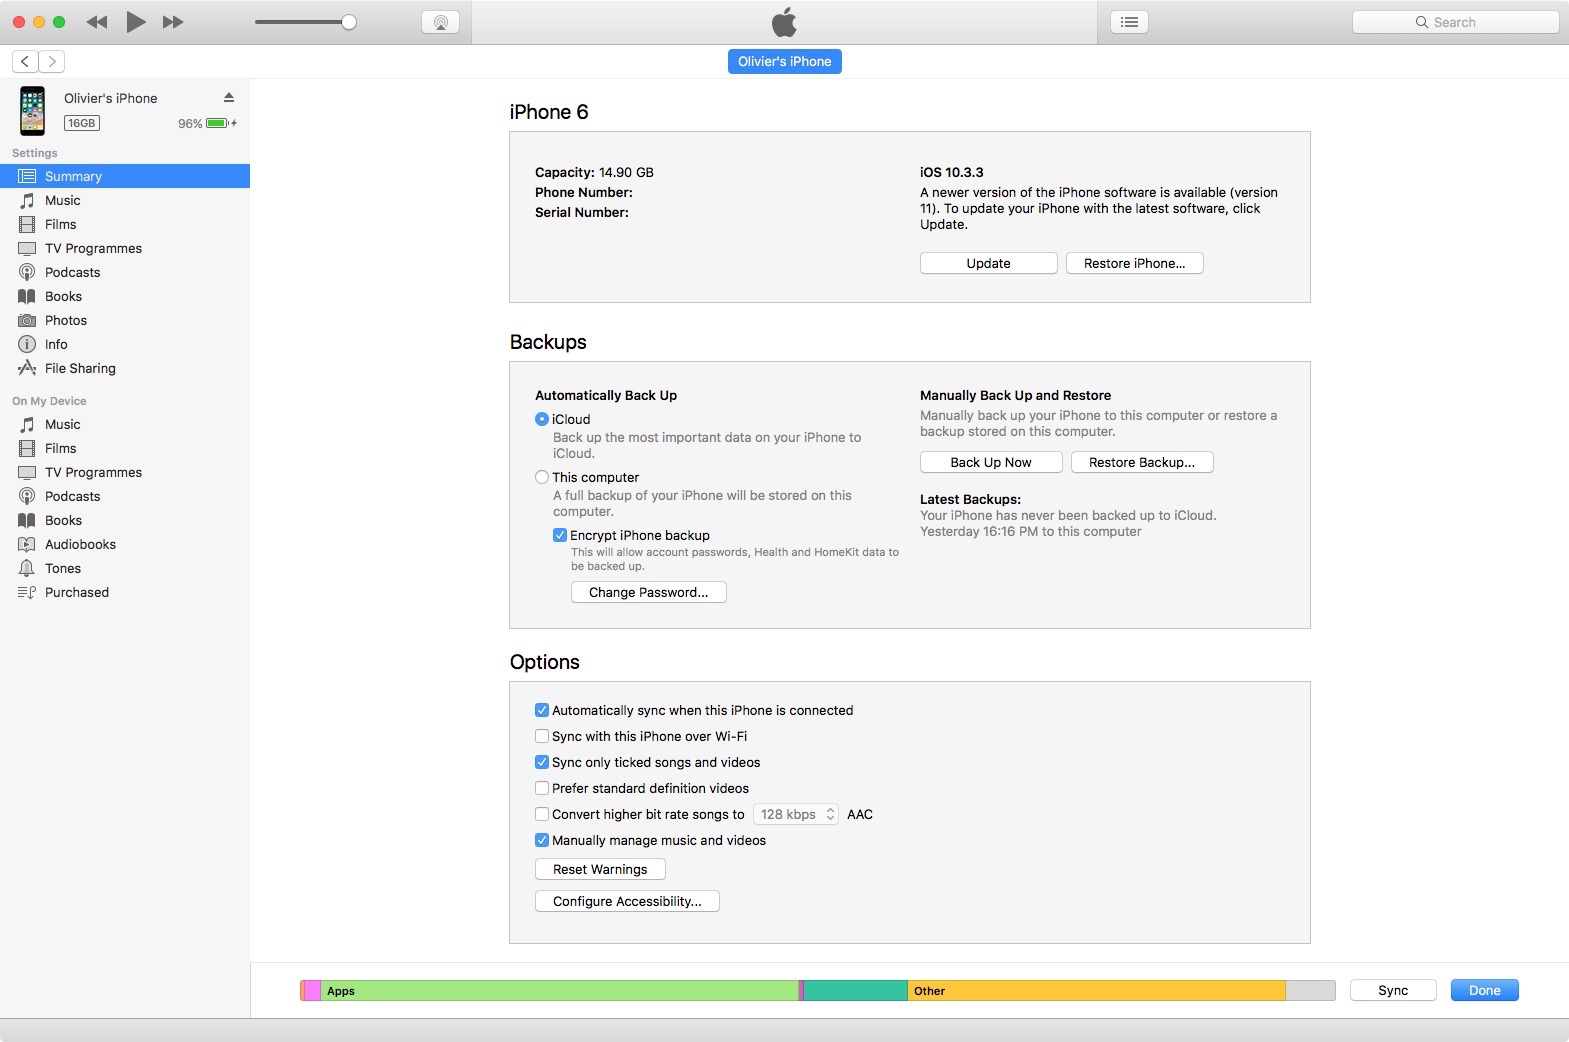Click Restore iPhone... button

click(1135, 263)
